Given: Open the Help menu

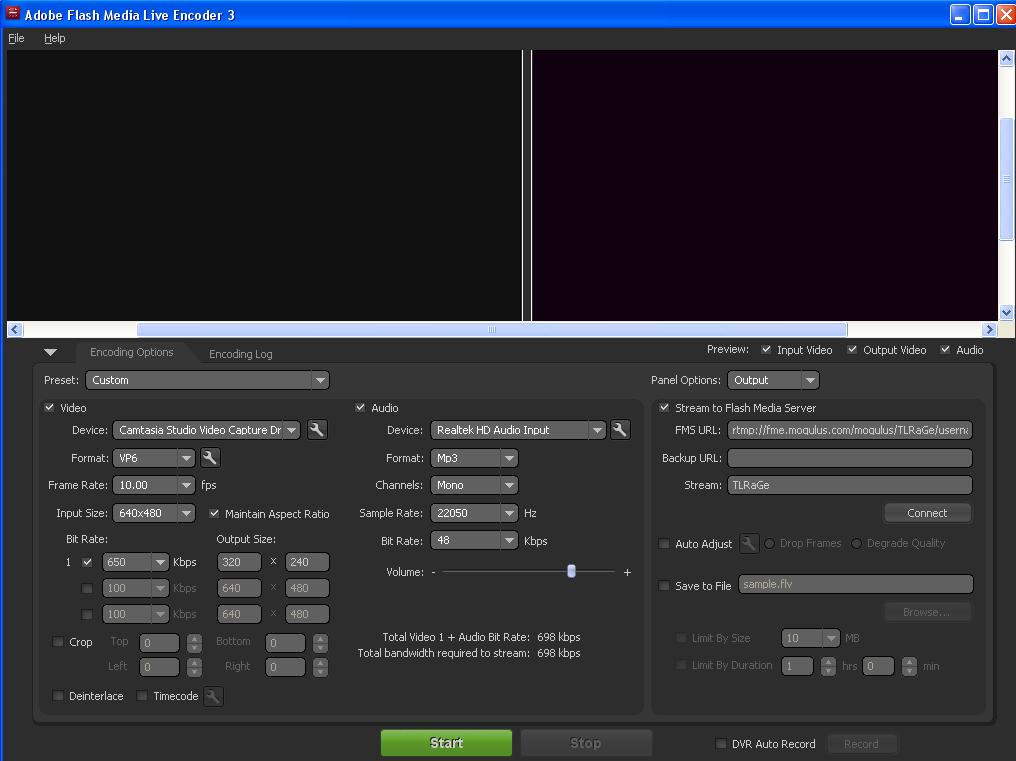Looking at the screenshot, I should point(54,38).
